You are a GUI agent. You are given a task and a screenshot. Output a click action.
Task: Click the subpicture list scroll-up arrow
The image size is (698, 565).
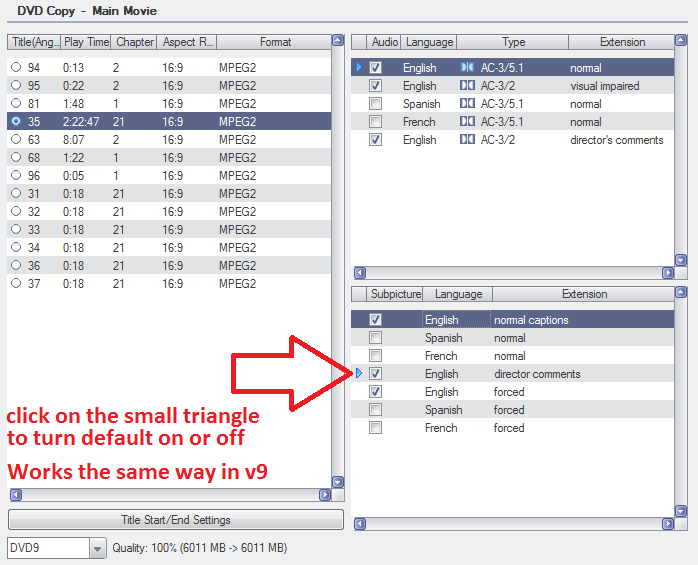(x=681, y=293)
